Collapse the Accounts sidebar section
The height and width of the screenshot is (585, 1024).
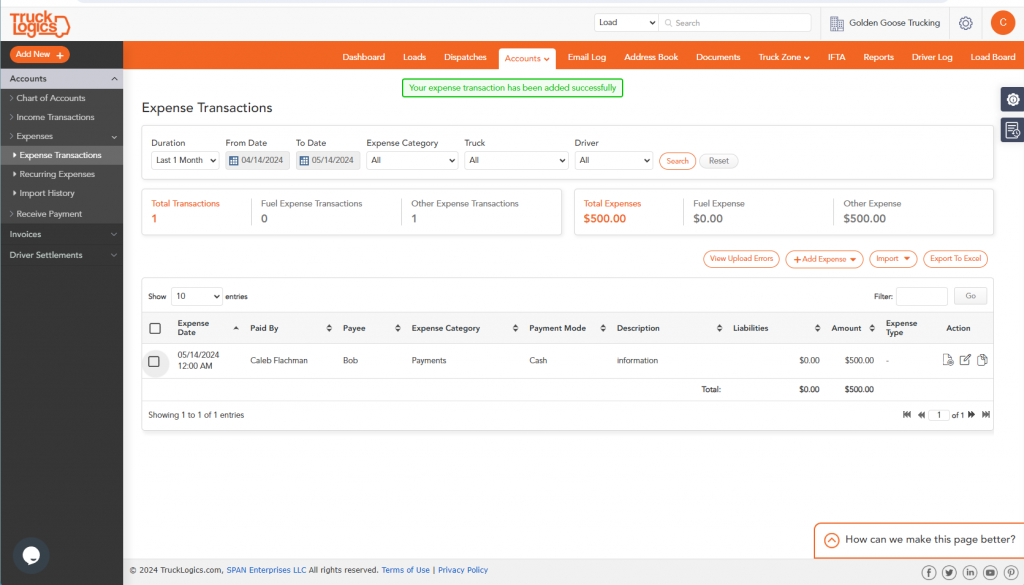[x=62, y=78]
